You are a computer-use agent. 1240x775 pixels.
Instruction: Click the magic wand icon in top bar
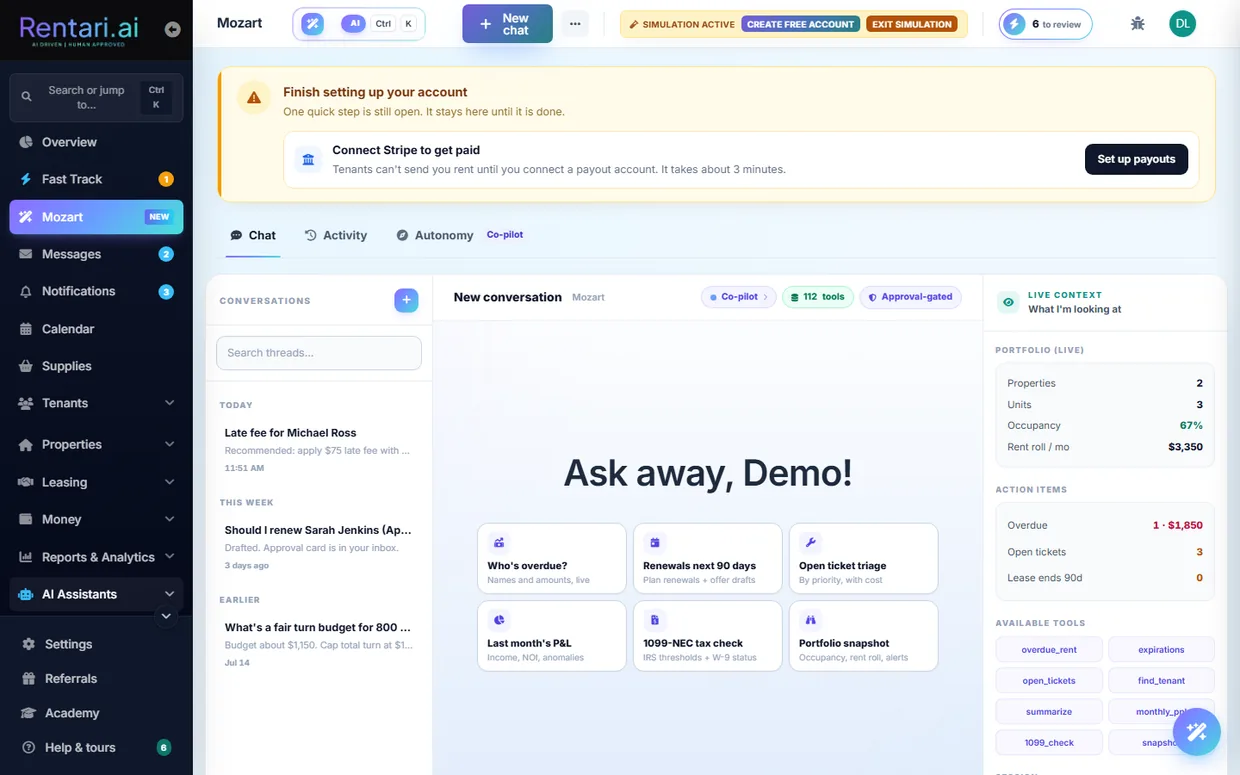click(313, 23)
